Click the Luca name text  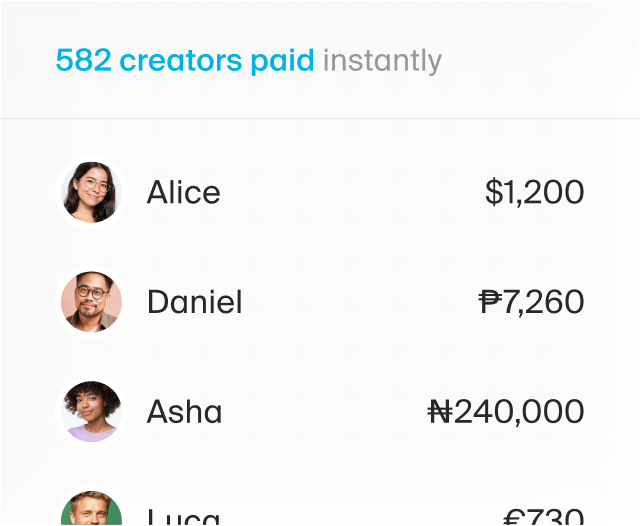[x=183, y=518]
